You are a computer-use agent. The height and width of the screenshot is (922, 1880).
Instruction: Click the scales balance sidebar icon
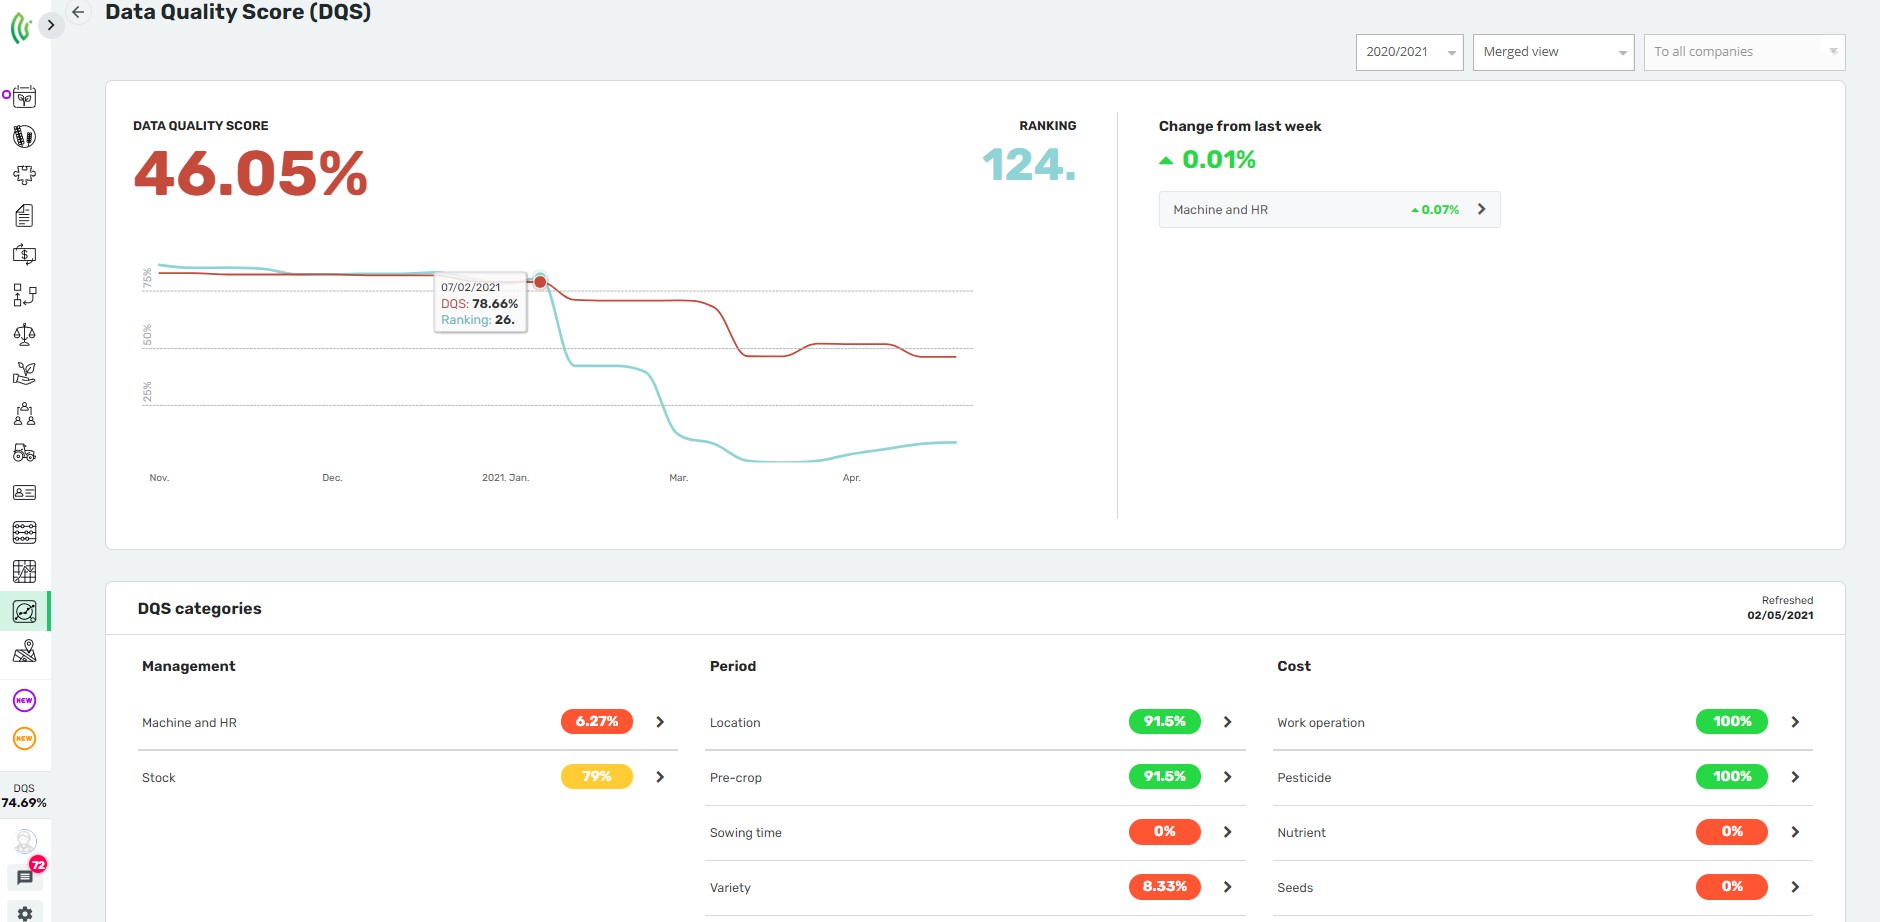coord(24,334)
